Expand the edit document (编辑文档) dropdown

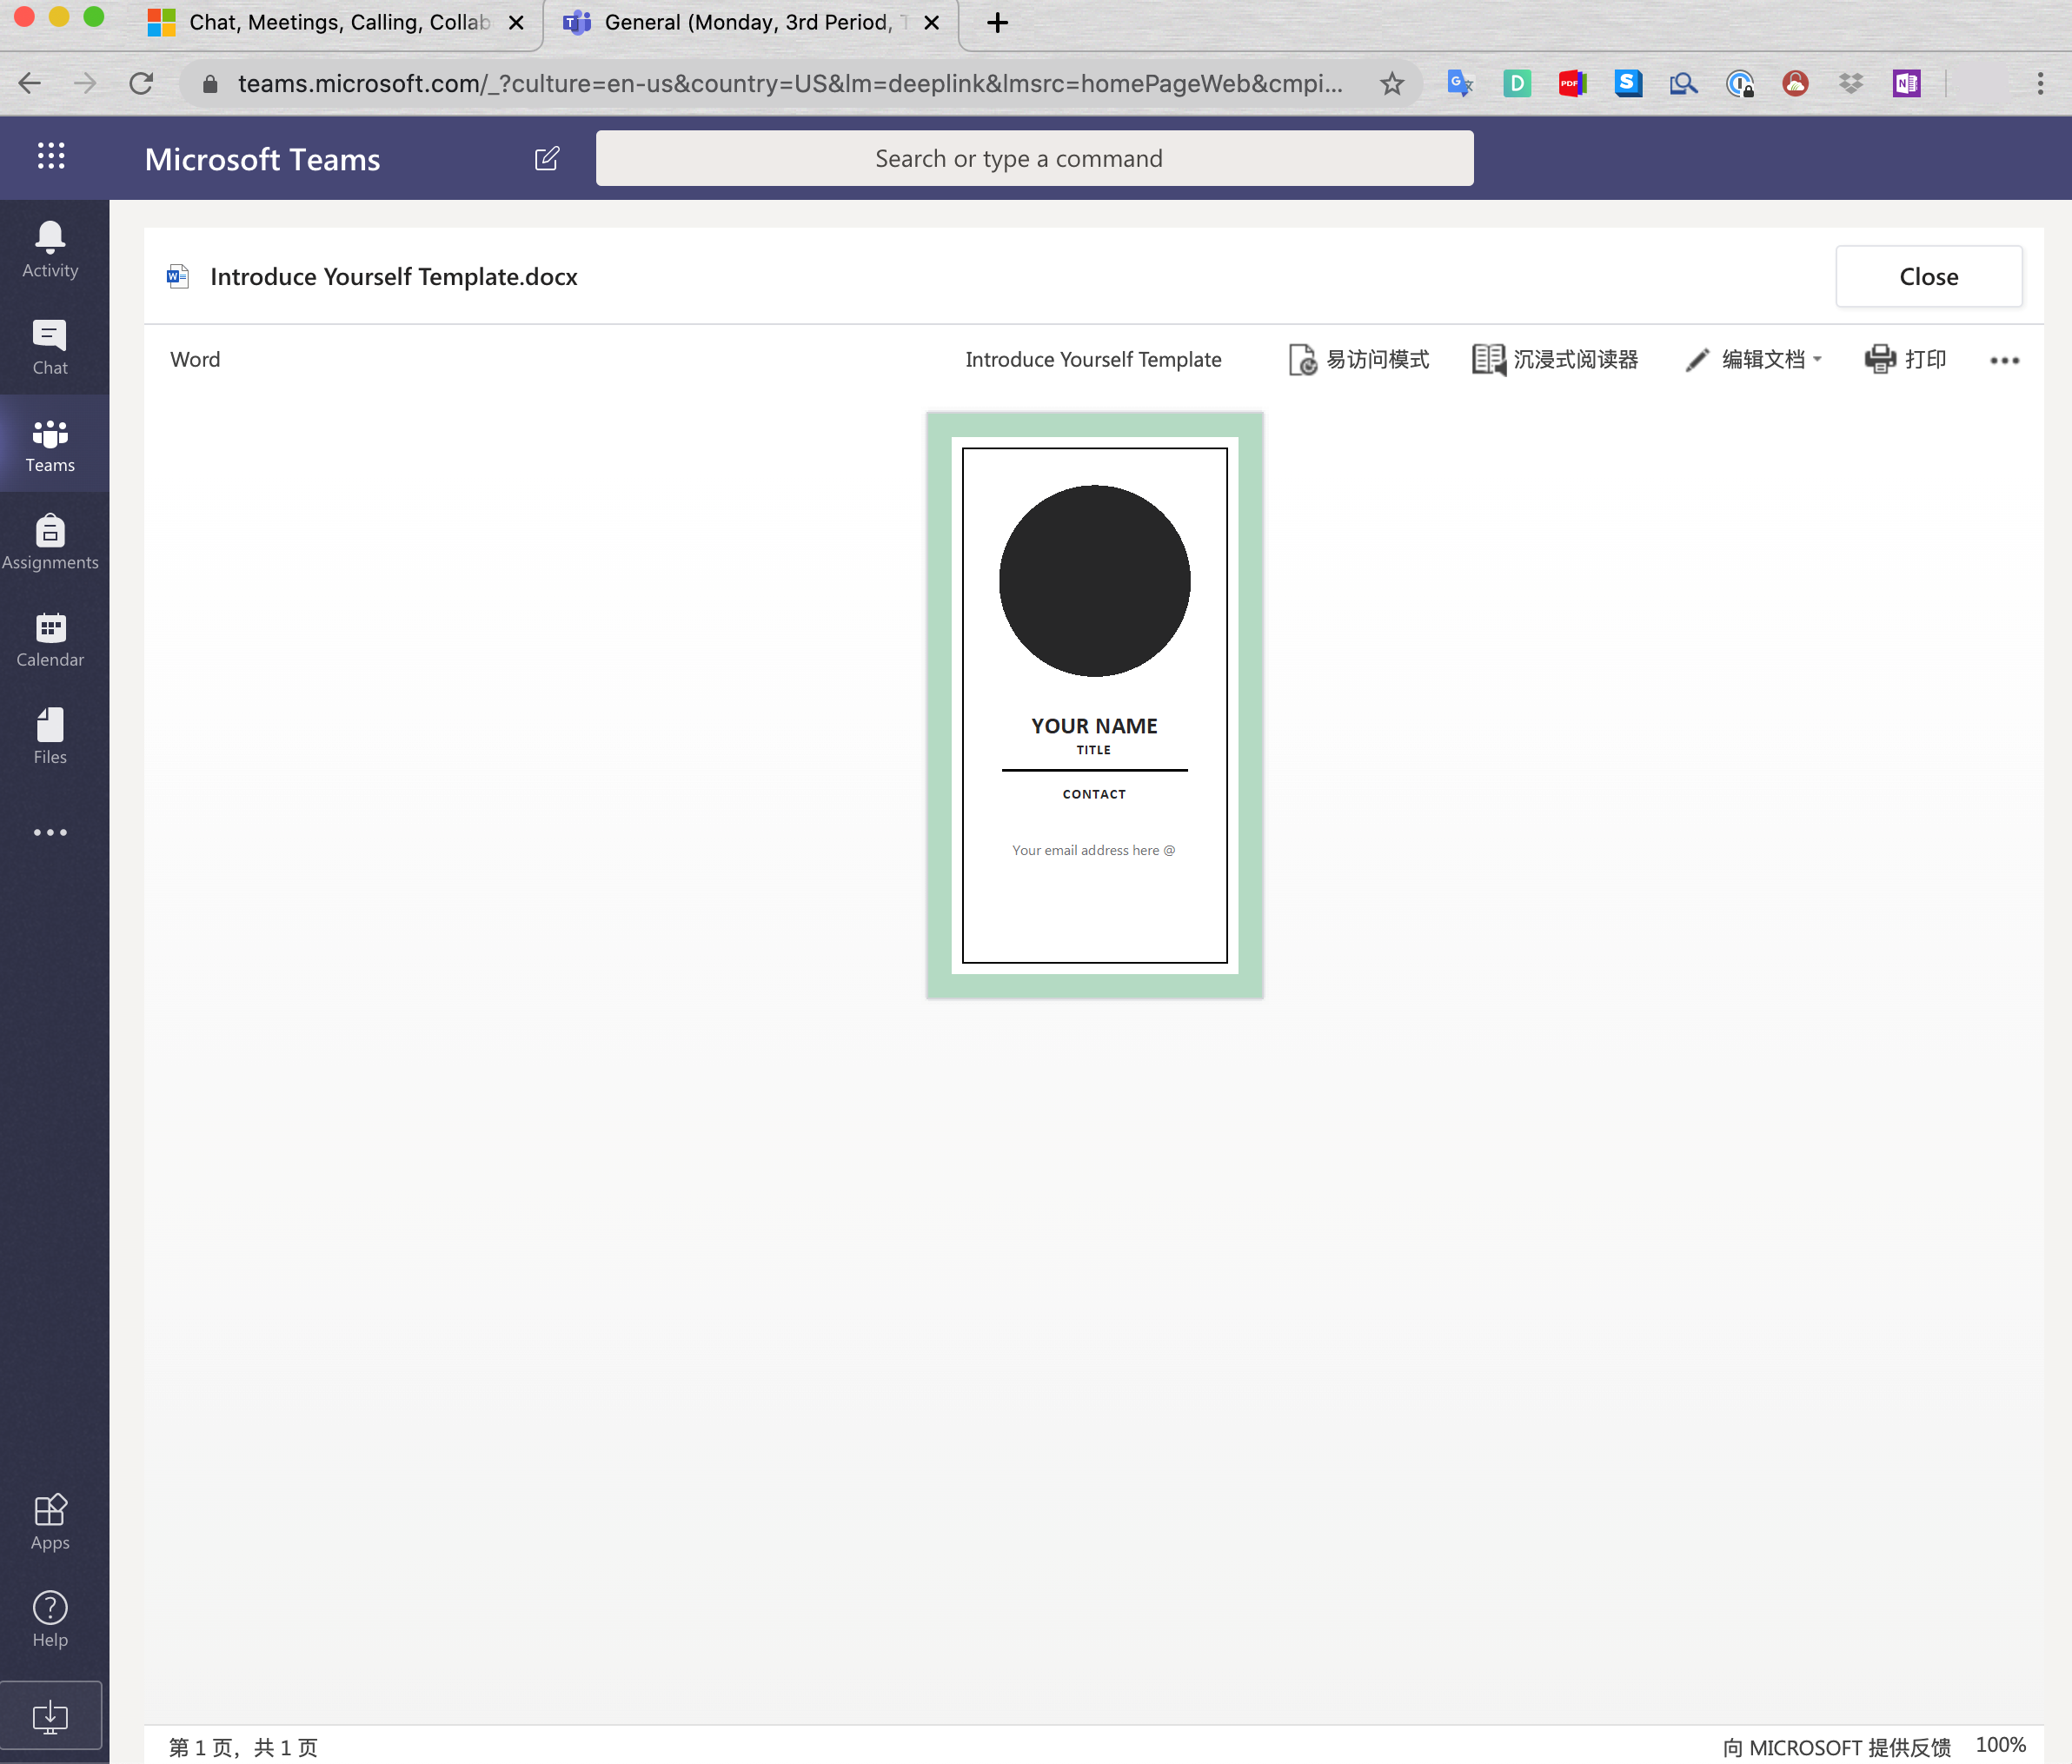pyautogui.click(x=1754, y=359)
